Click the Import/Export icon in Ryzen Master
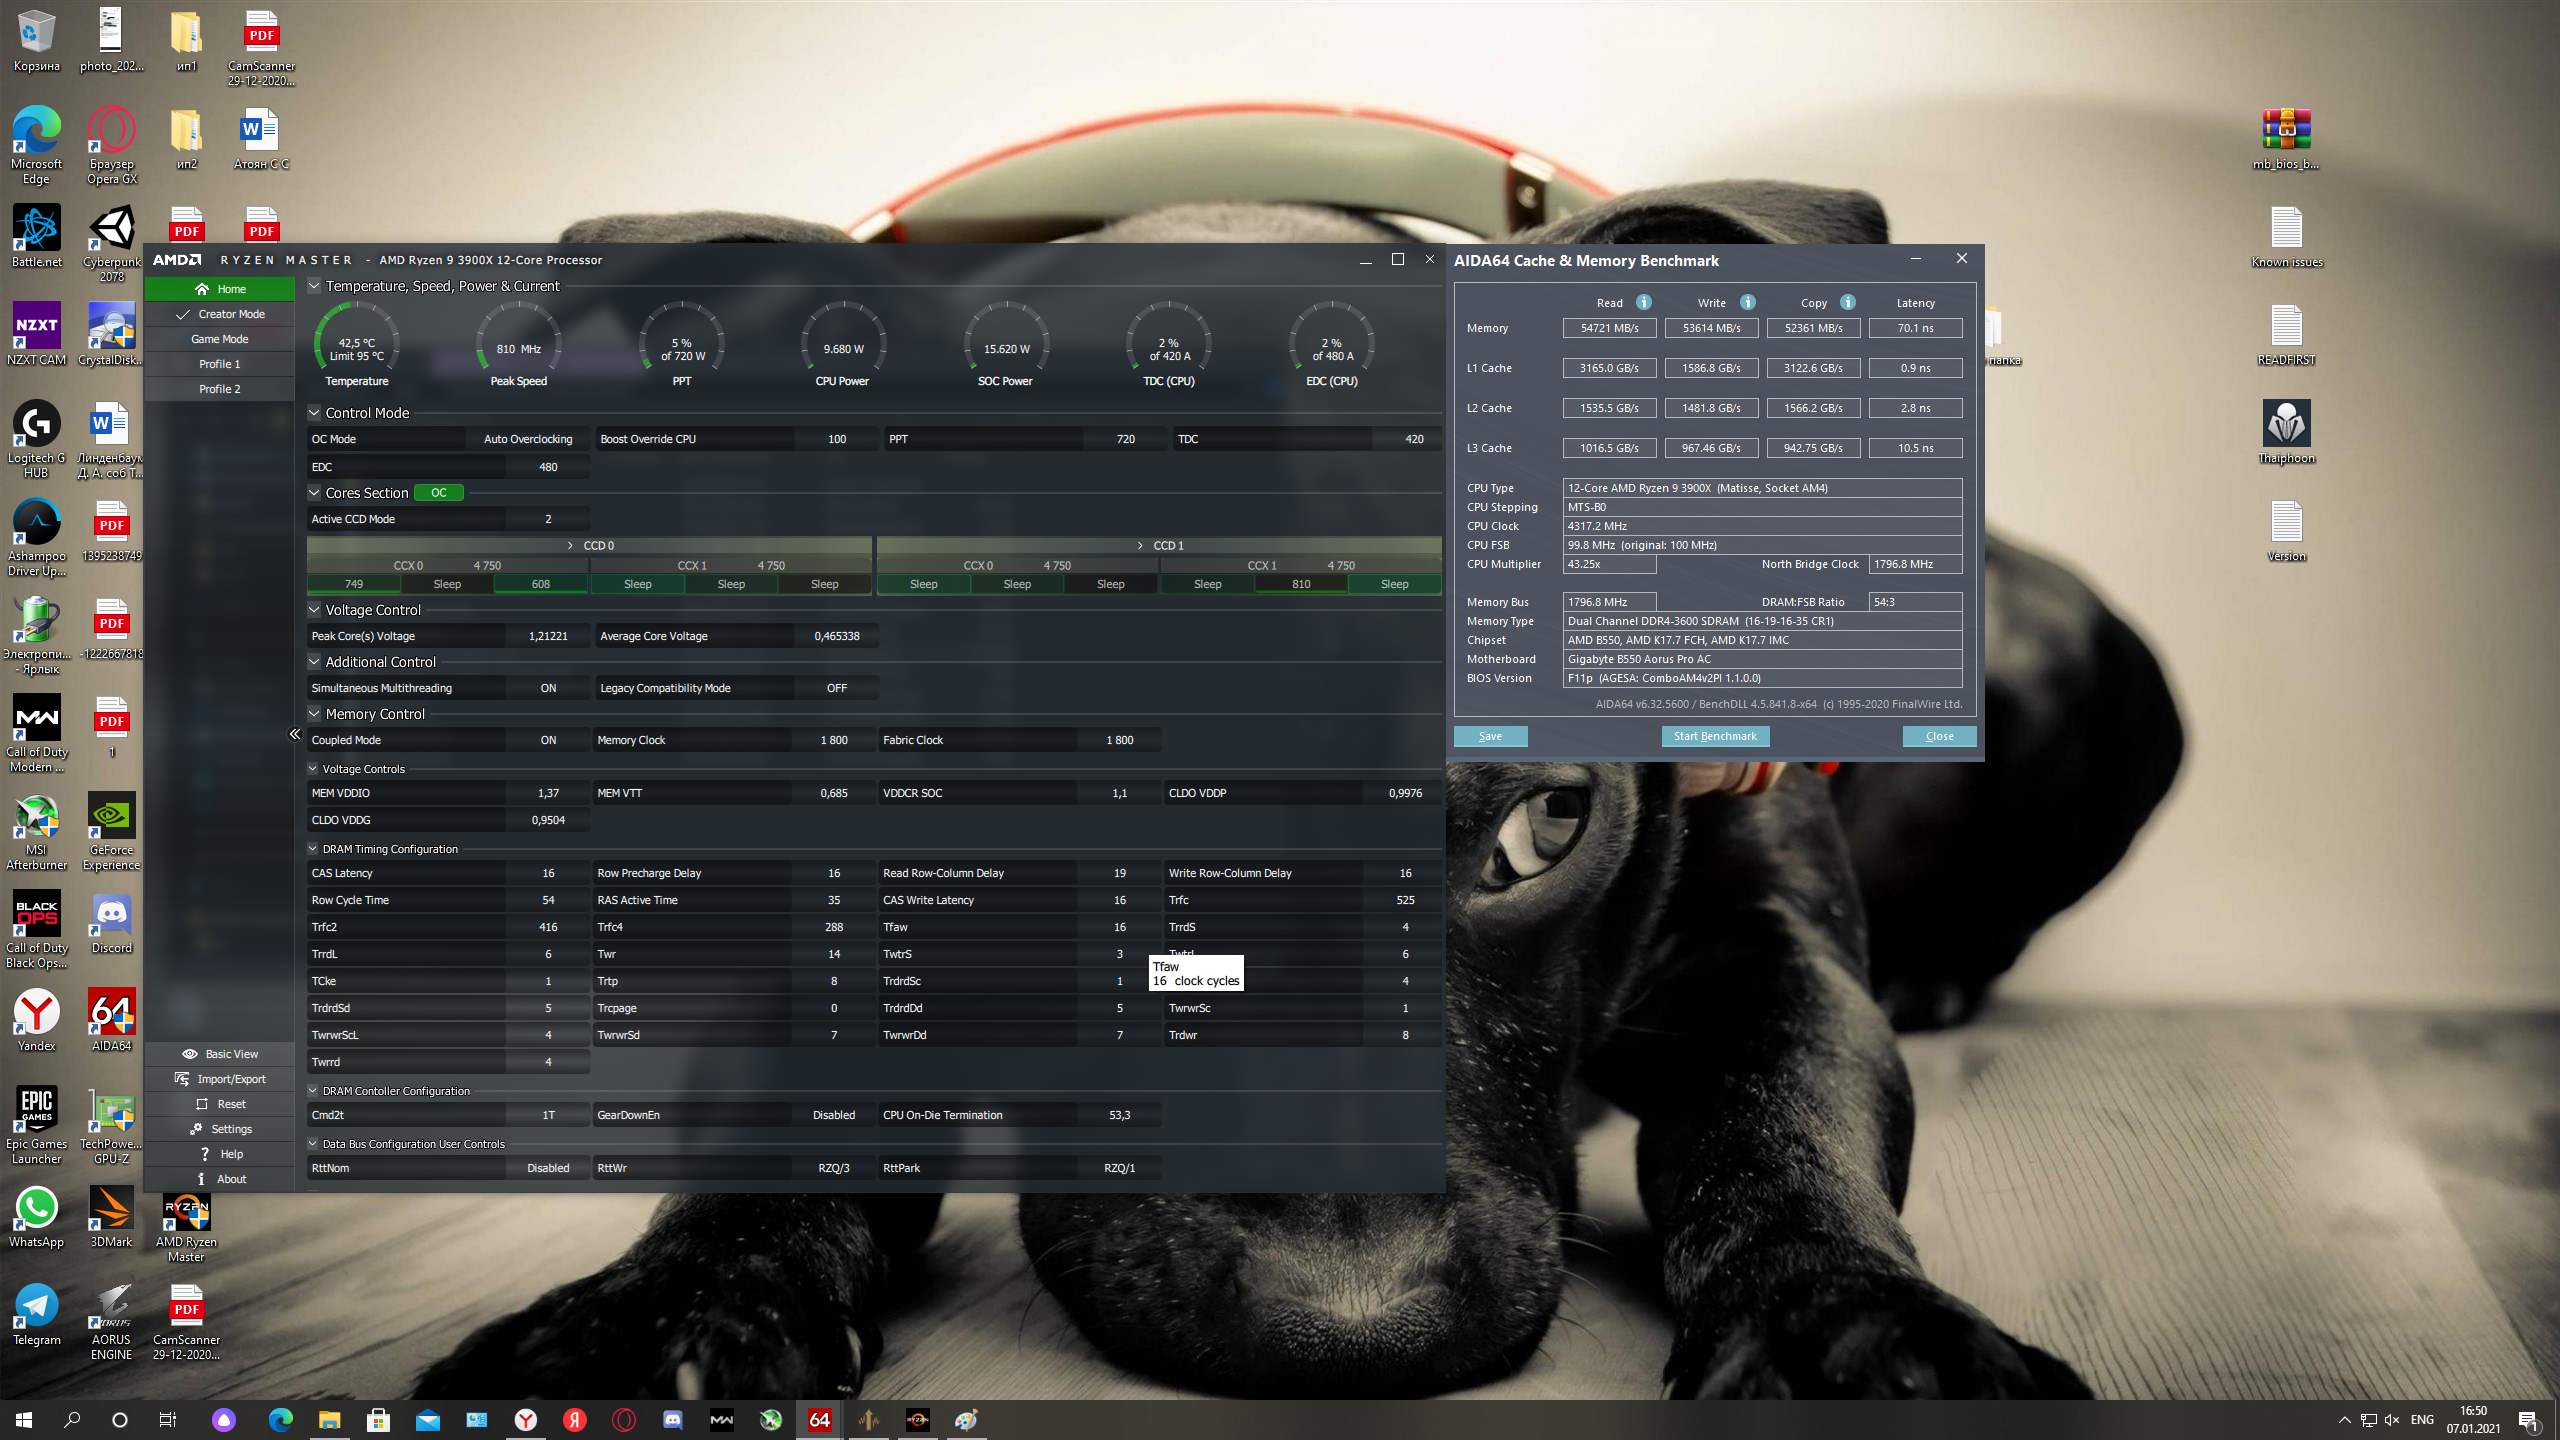The height and width of the screenshot is (1440, 2560). tap(182, 1079)
